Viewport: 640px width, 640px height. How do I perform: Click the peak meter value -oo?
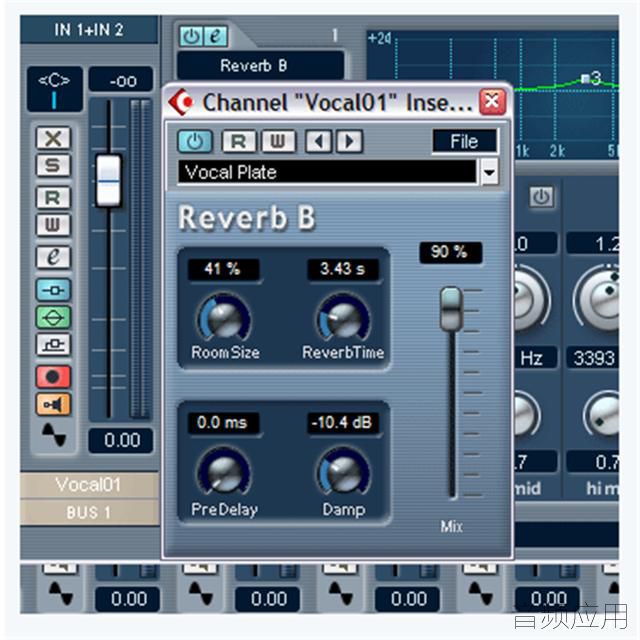pyautogui.click(x=121, y=80)
